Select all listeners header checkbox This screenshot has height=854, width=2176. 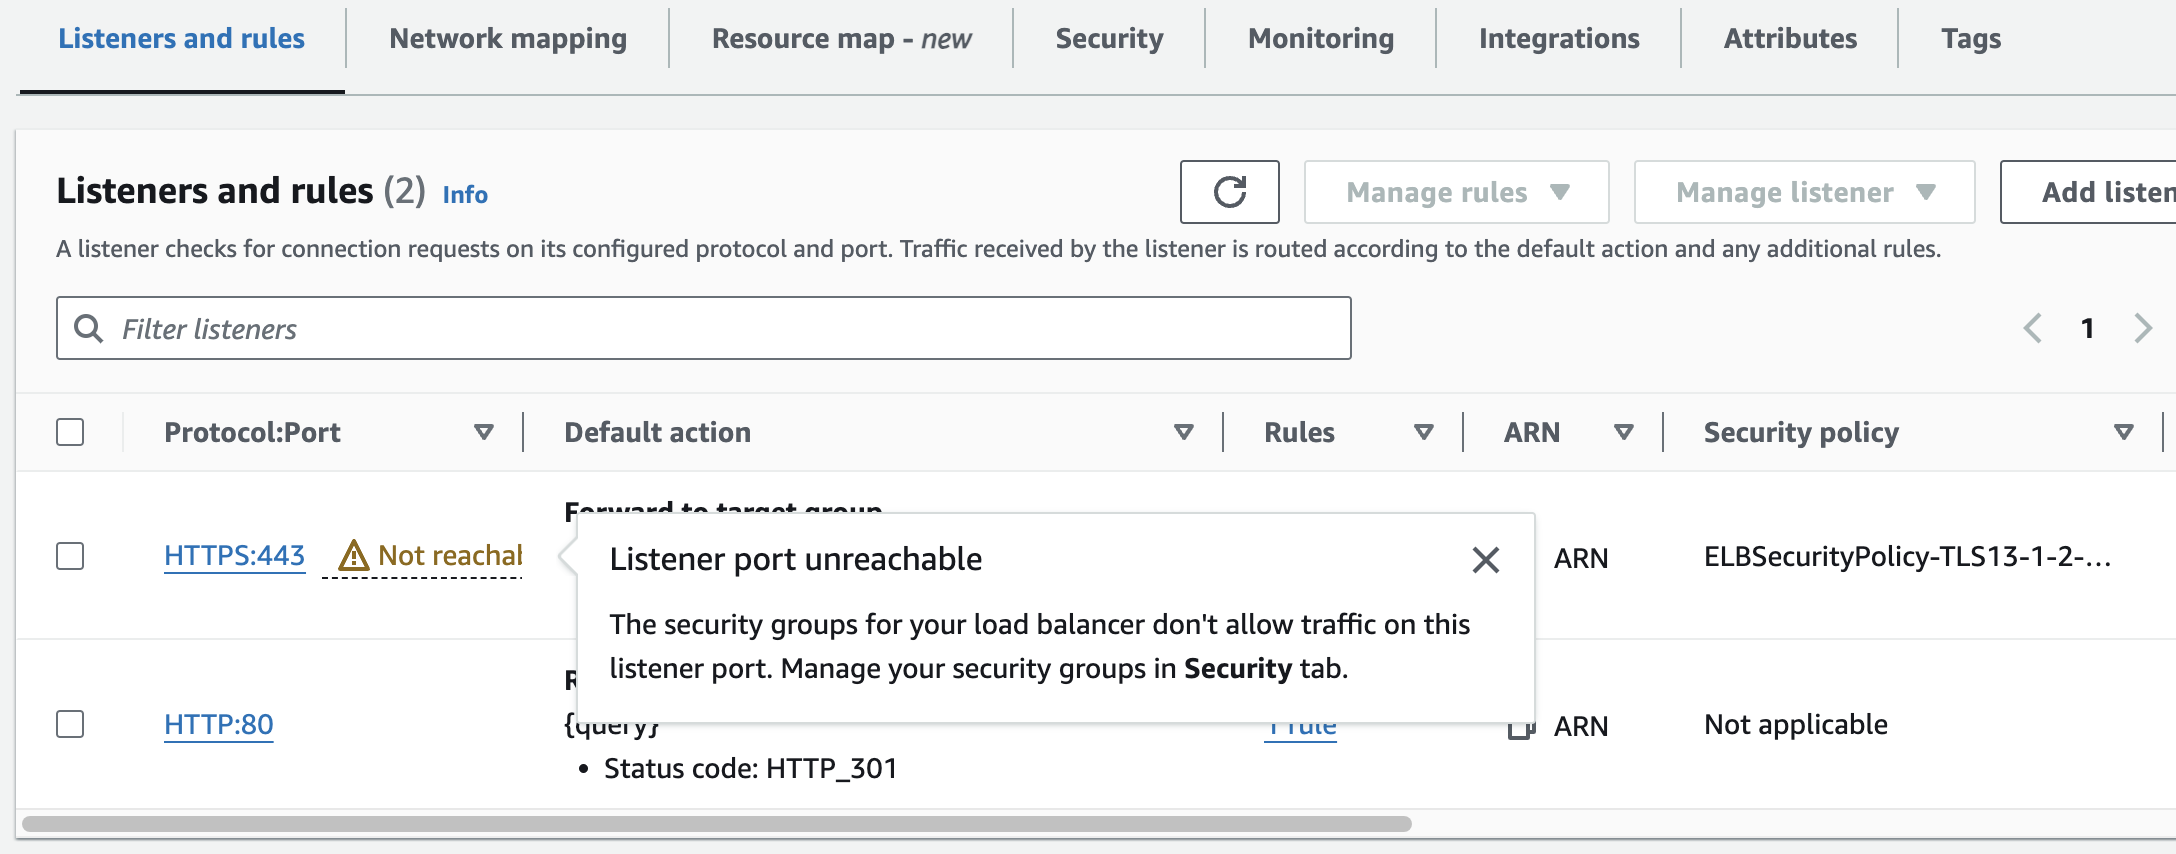(70, 432)
